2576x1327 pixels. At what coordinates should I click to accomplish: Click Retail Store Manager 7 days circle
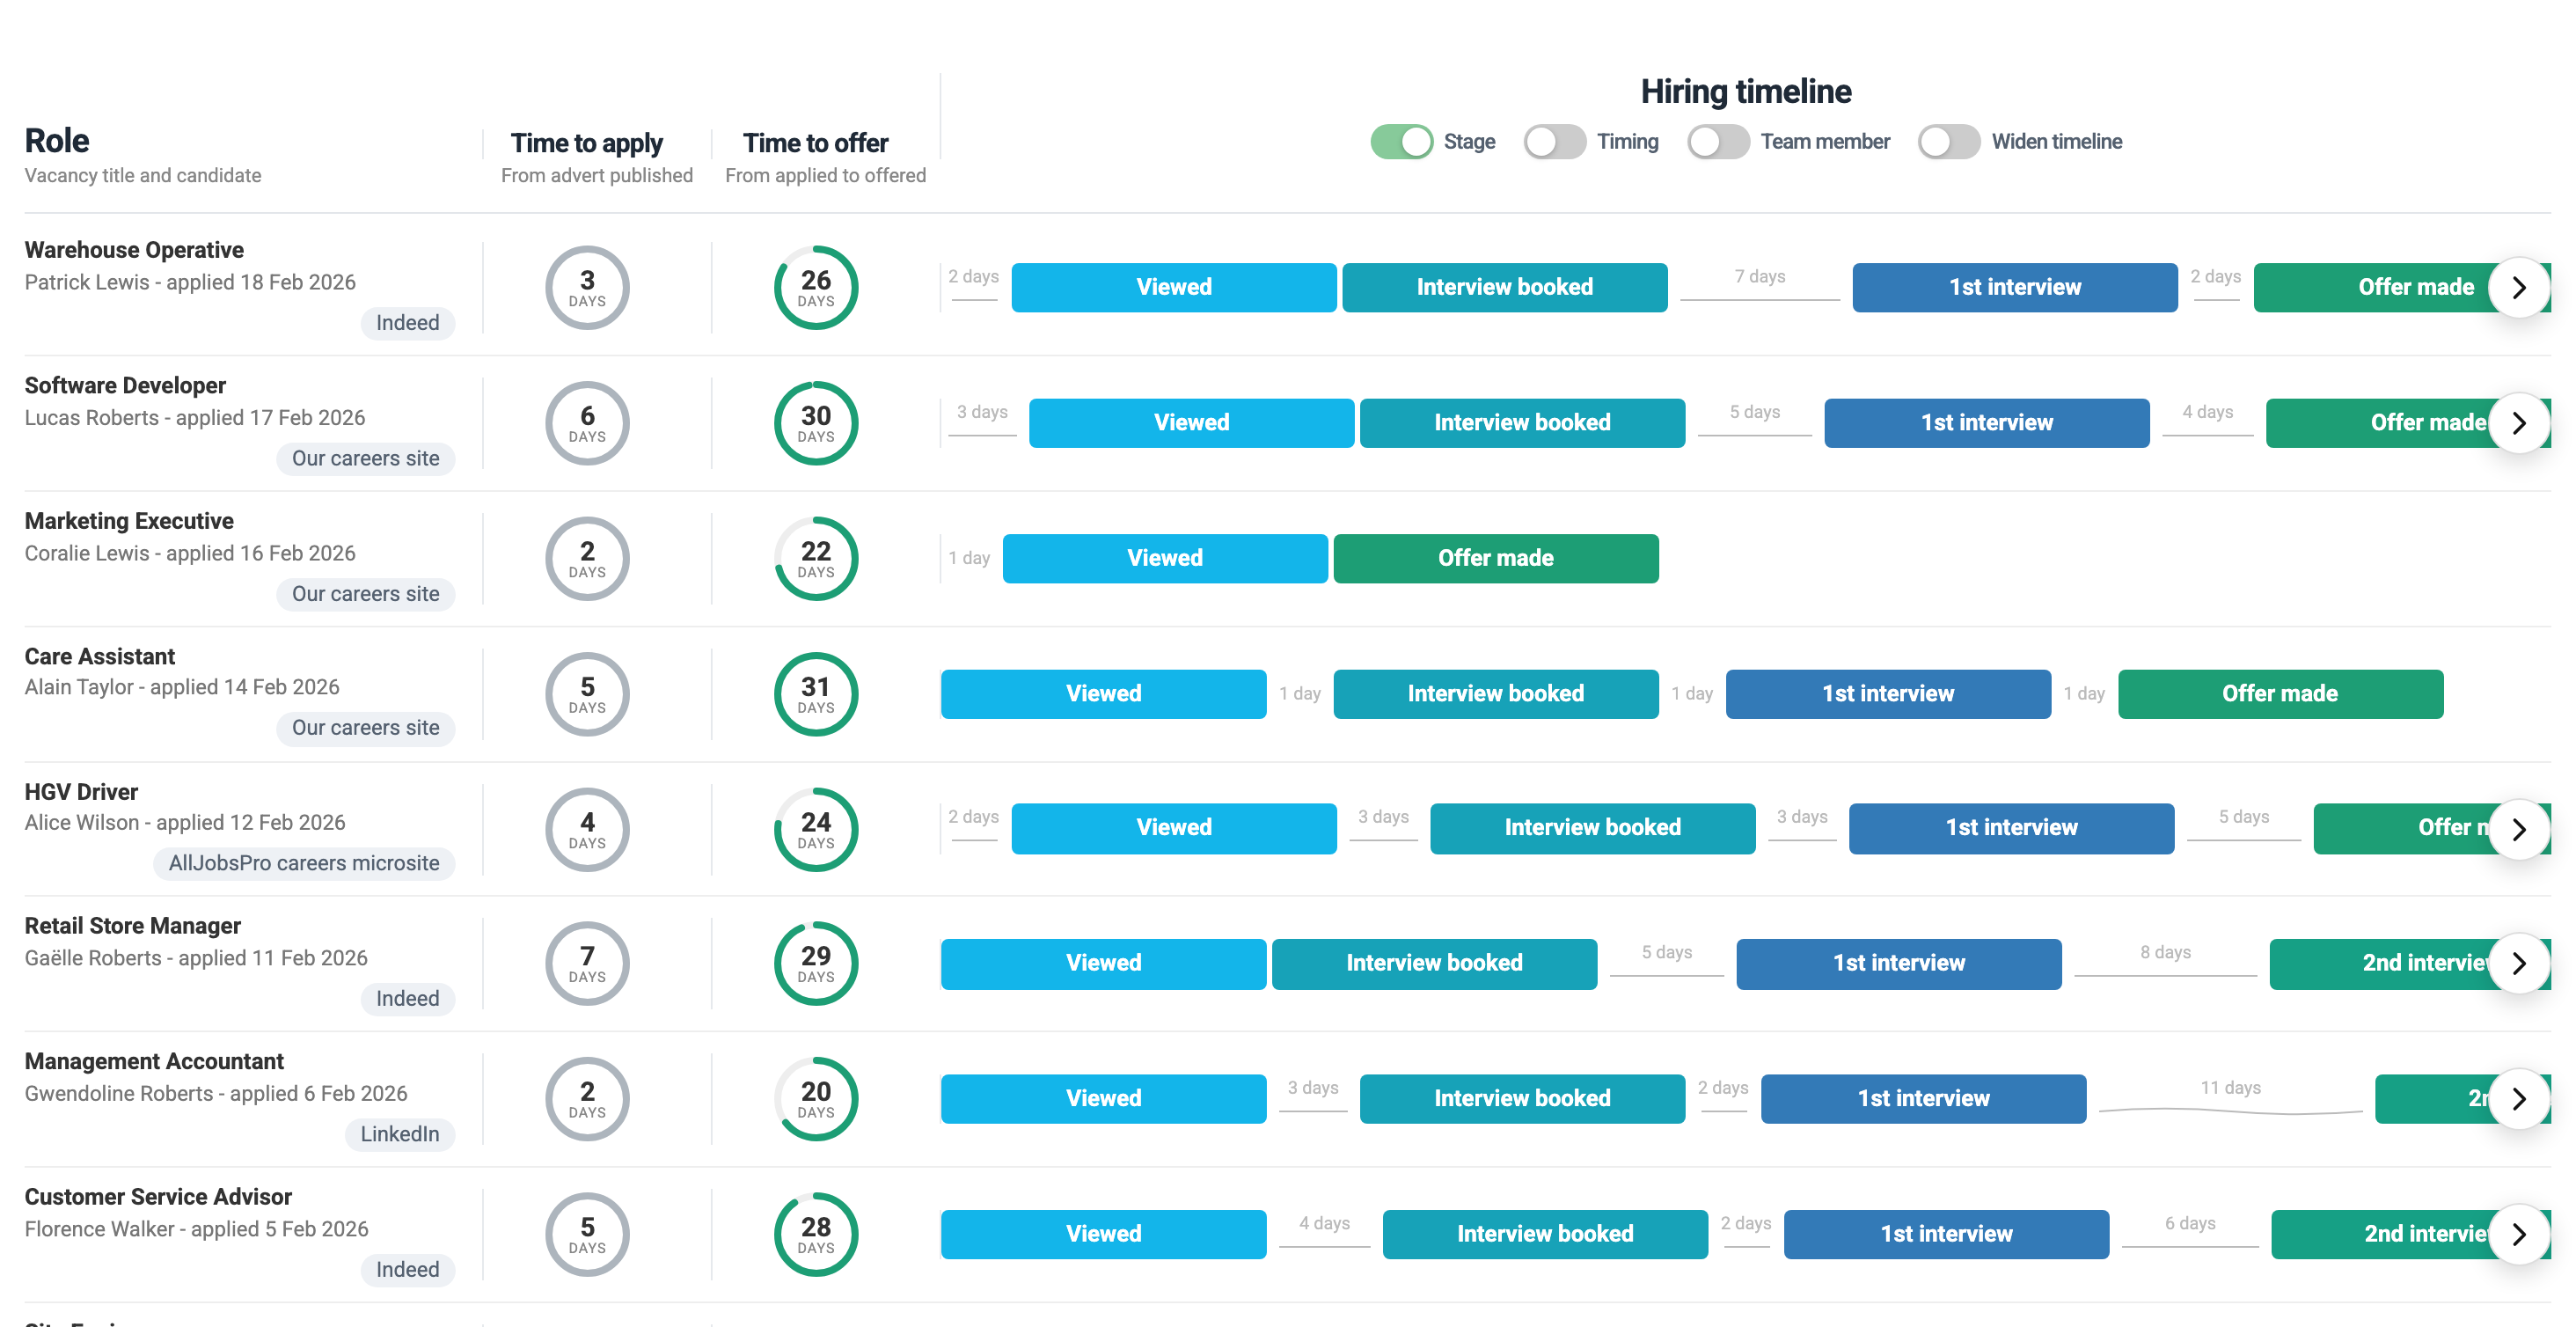pyautogui.click(x=587, y=964)
